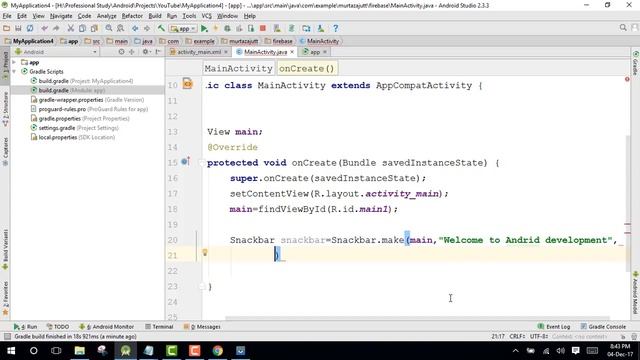Viewport: 640px width, 360px height.
Task: Open the Refactor menu
Action: (x=132, y=16)
